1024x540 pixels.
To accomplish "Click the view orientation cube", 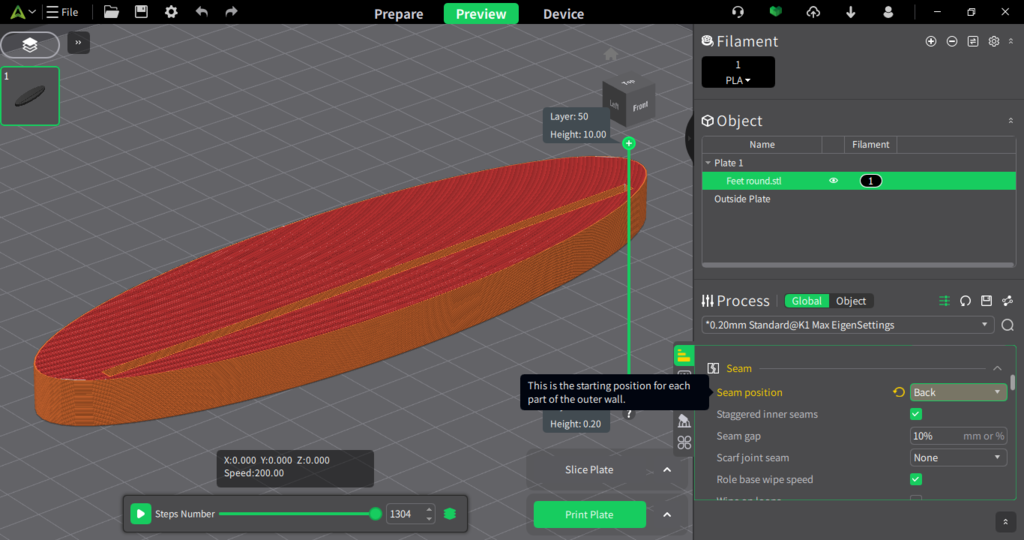I will tap(628, 101).
